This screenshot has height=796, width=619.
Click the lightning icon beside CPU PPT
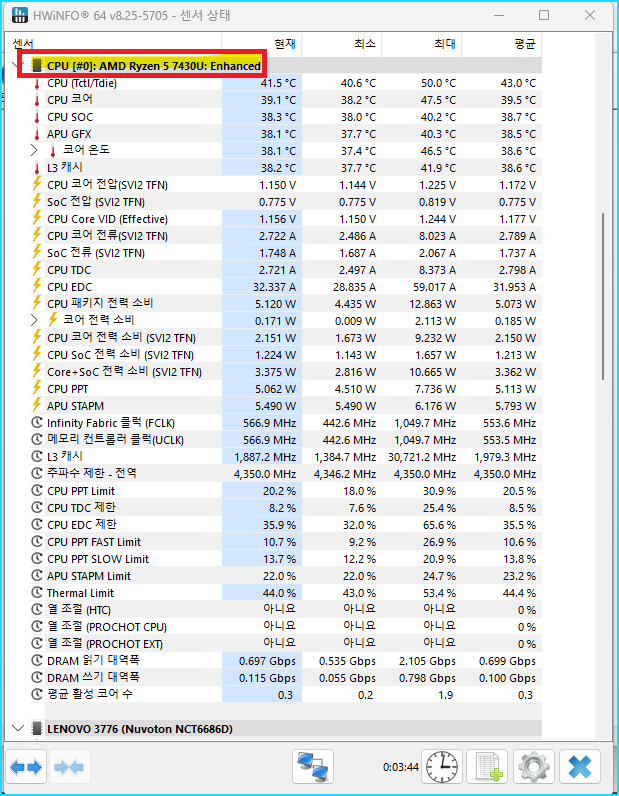click(x=37, y=389)
